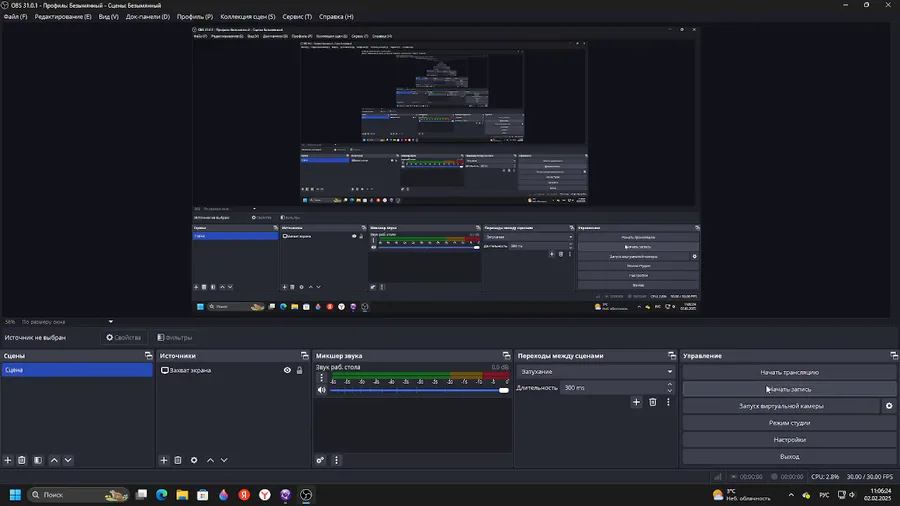Undock the Переходы между сценами panel
This screenshot has height=506, width=900.
point(672,356)
